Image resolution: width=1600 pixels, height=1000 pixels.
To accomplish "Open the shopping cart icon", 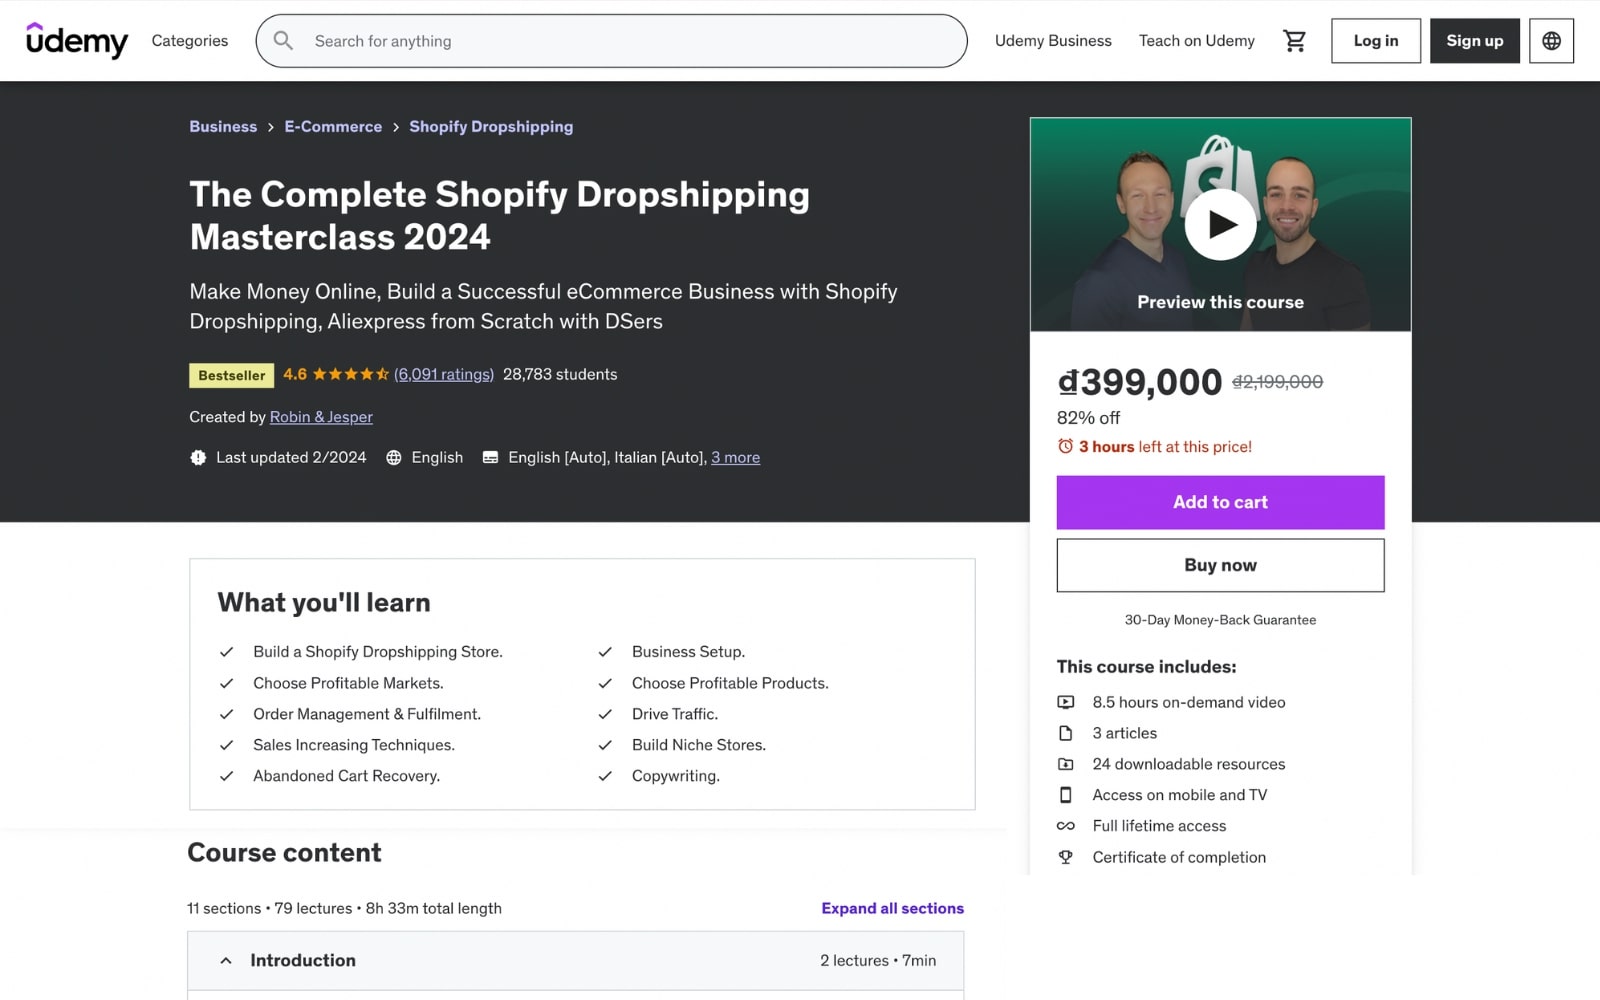I will coord(1294,40).
